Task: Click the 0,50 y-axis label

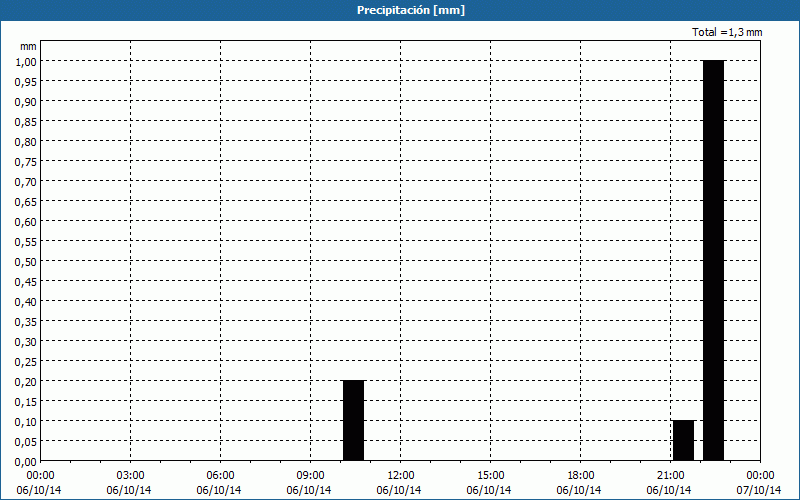Action: click(26, 261)
